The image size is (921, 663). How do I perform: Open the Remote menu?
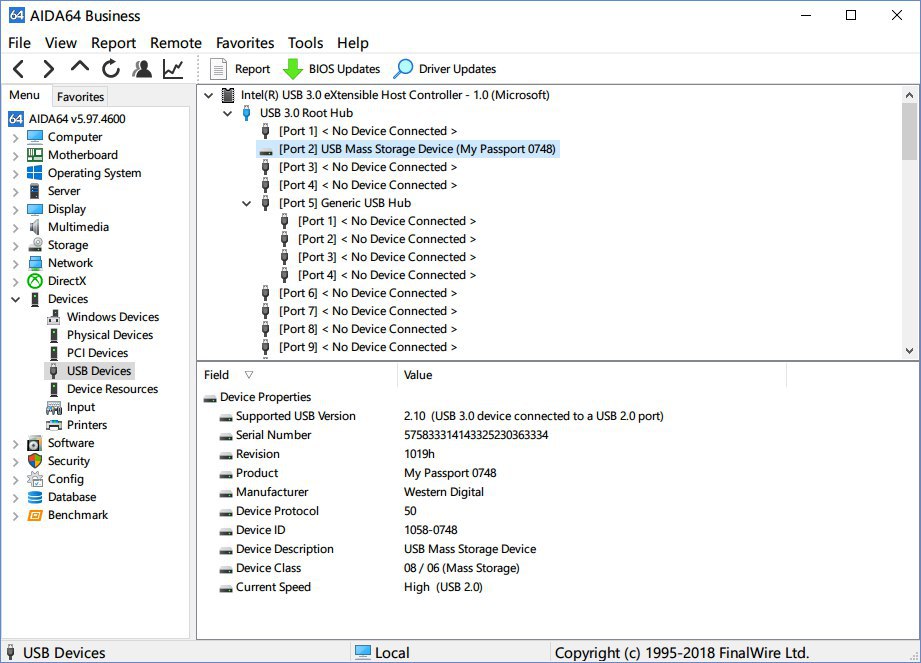click(176, 43)
